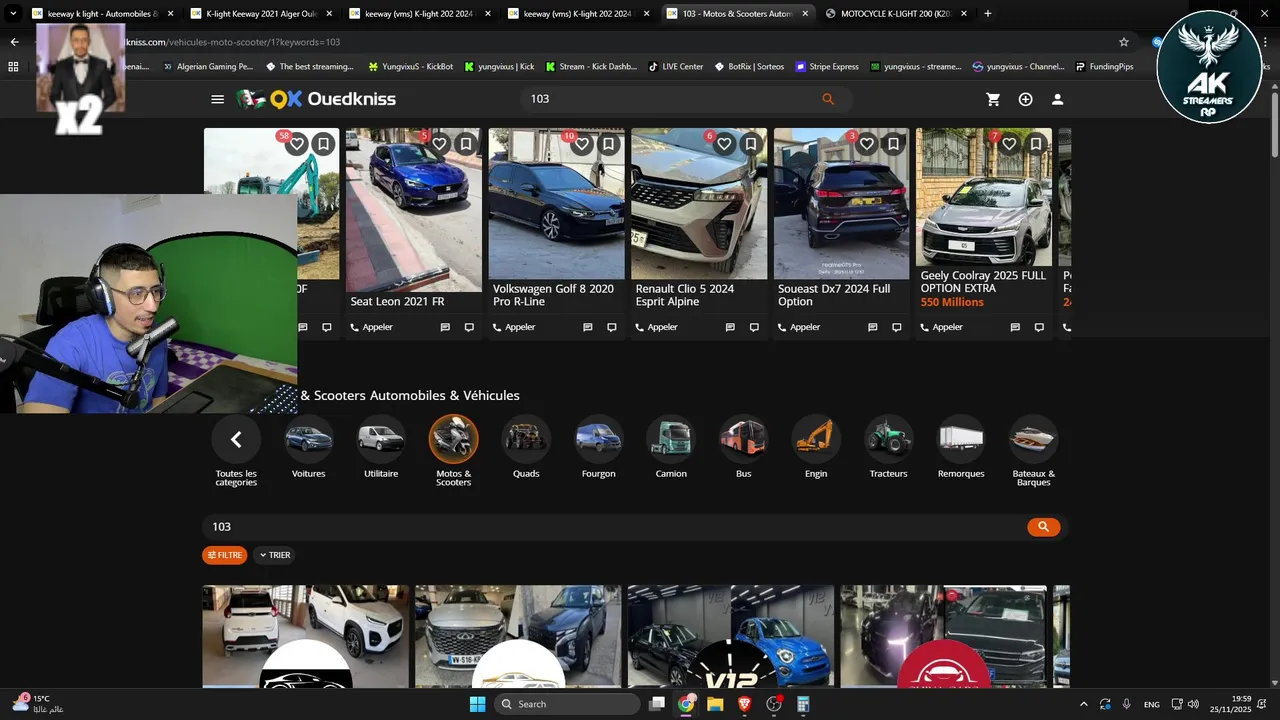Favorite the Volkswagen Golf 8 ad
Screen dimensions: 1280x720
tap(582, 144)
